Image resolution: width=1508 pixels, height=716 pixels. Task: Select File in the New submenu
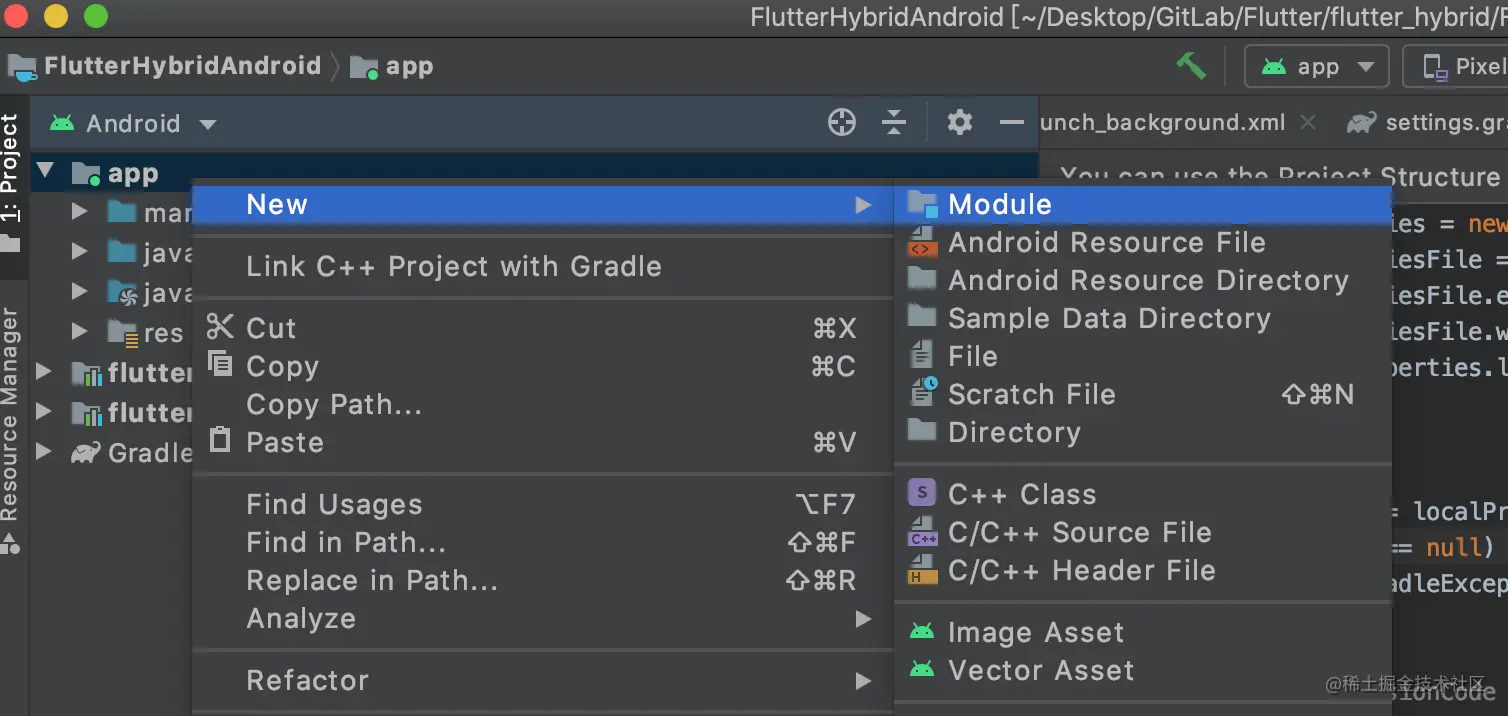click(x=1143, y=357)
